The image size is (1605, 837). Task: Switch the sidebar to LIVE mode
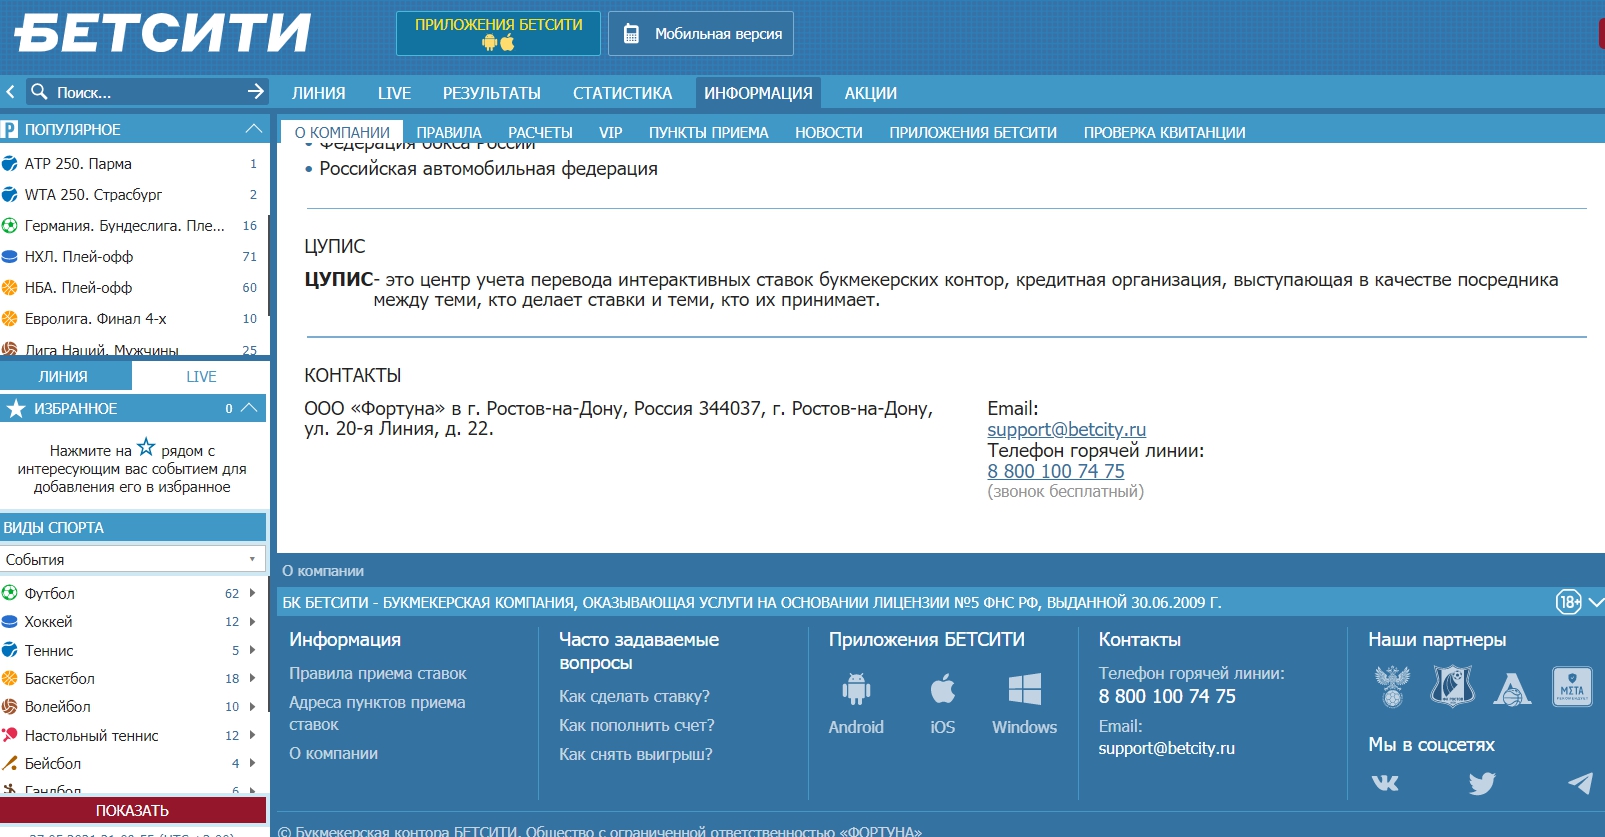tap(201, 377)
